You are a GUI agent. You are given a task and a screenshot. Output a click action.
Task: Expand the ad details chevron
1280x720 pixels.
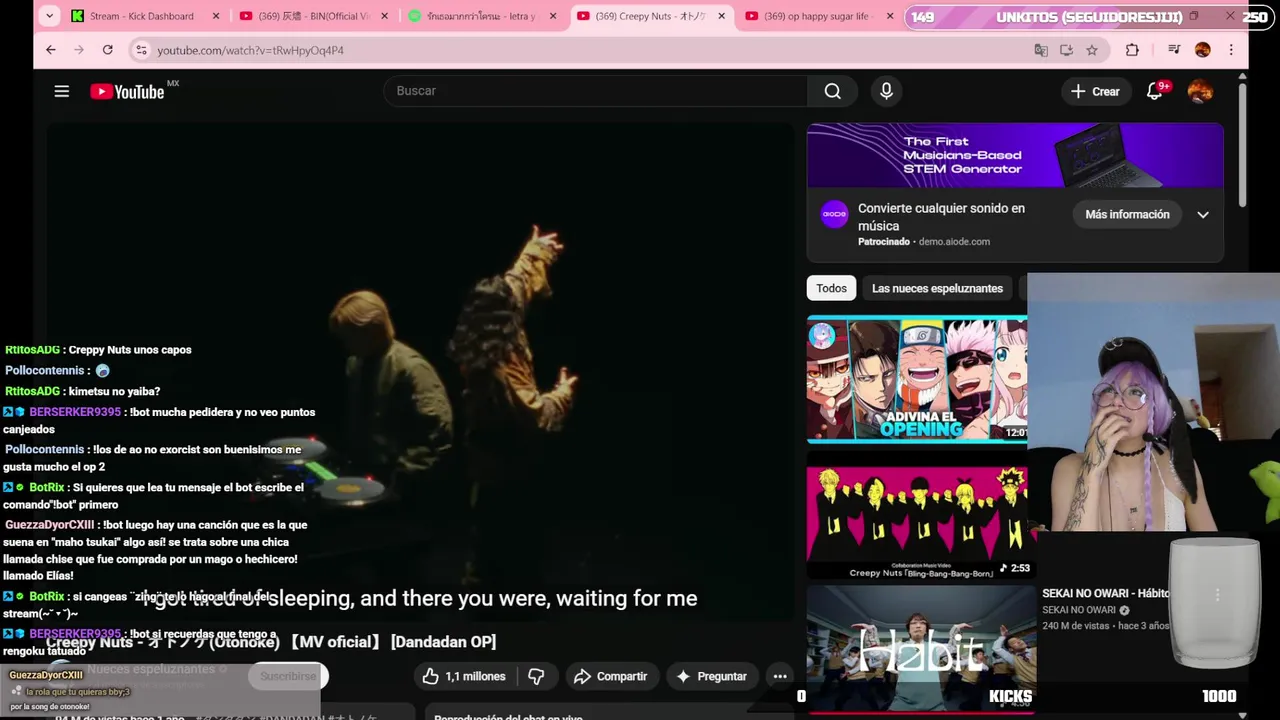(x=1203, y=214)
